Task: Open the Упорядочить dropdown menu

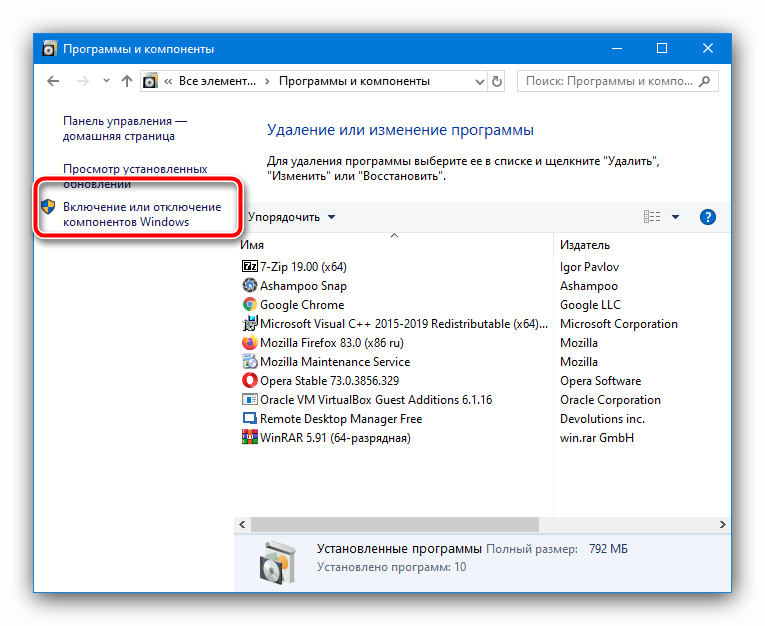Action: pos(291,217)
